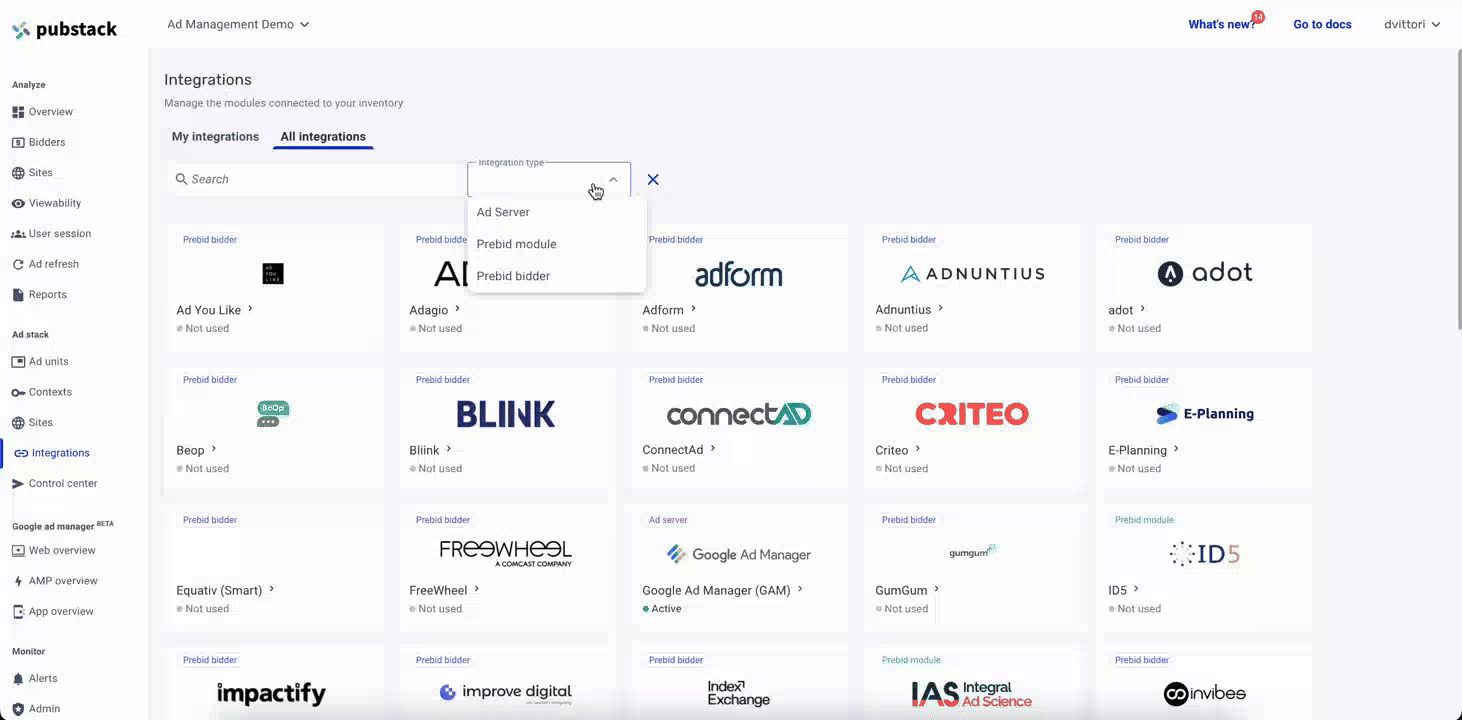Expand the Google Ad Manager (GAM) arrow

click(800, 589)
